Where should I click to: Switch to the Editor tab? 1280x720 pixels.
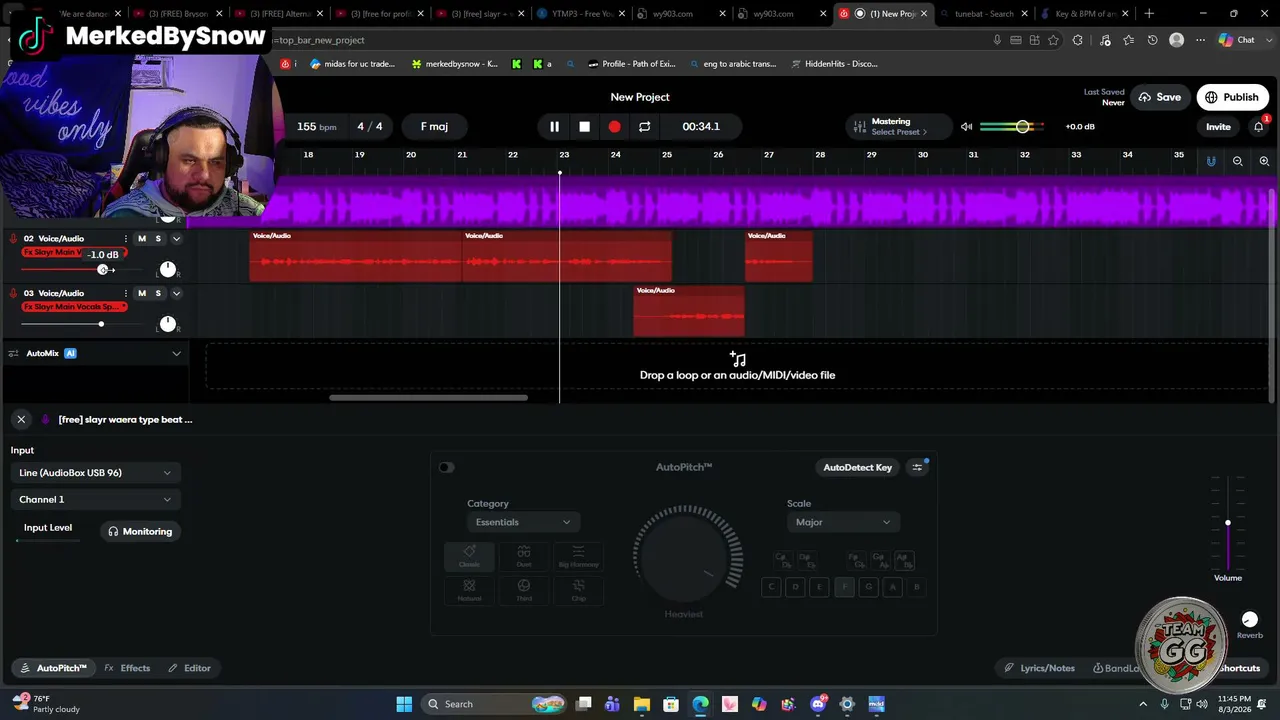click(x=189, y=668)
